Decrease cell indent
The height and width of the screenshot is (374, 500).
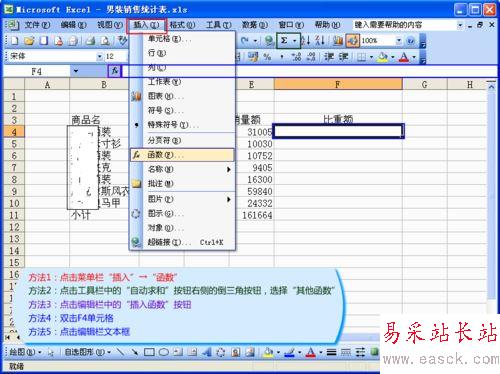(x=329, y=57)
